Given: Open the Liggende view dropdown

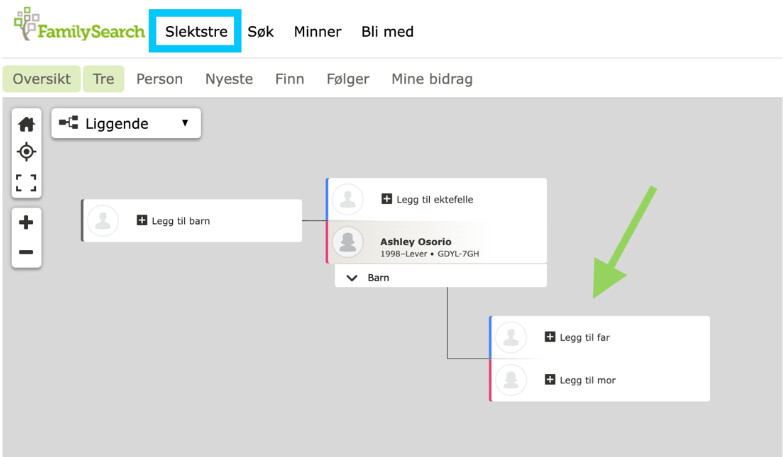Looking at the screenshot, I should tap(126, 123).
